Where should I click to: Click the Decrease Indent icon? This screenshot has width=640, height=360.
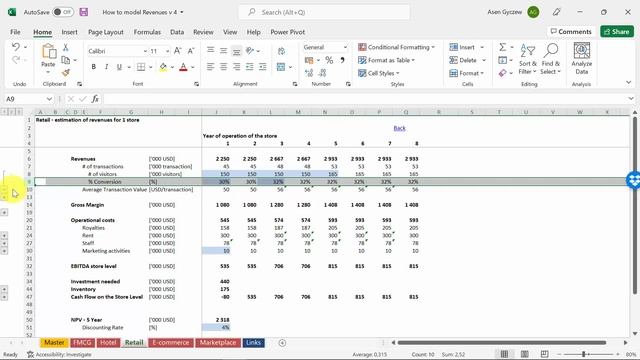[249, 67]
